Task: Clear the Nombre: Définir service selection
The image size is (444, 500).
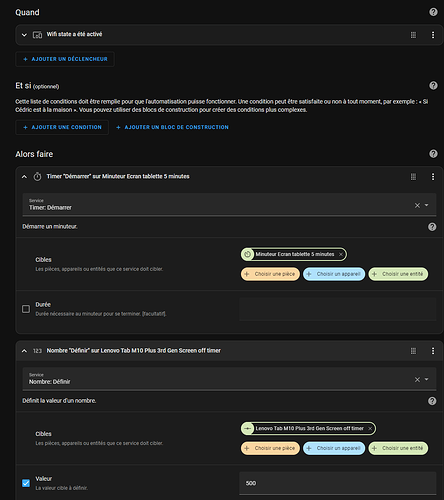Action: 417,379
